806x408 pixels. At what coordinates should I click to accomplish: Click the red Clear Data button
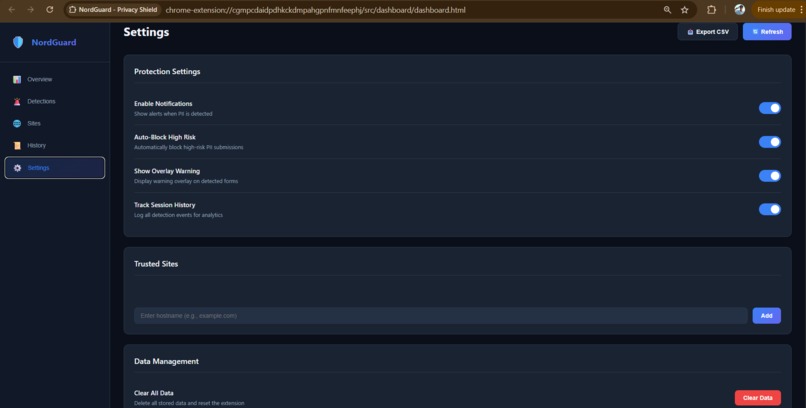point(758,398)
